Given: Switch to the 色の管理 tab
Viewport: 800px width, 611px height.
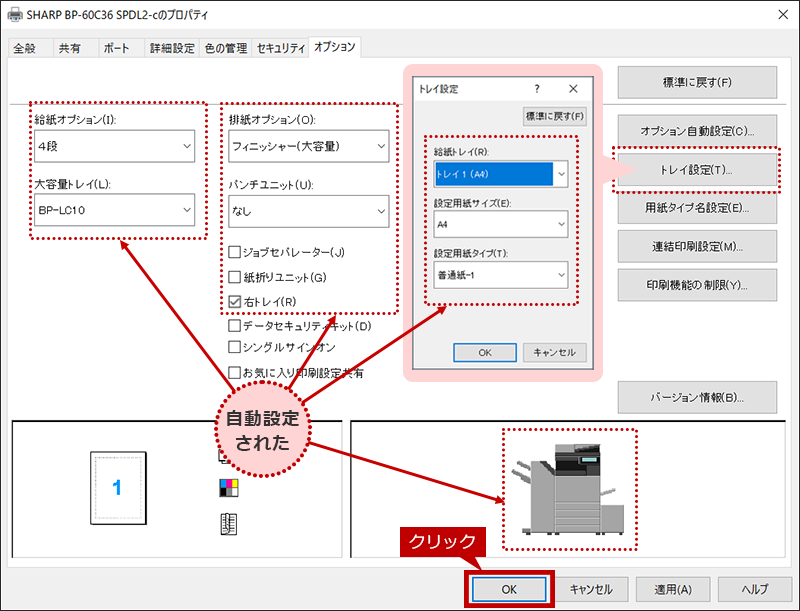Looking at the screenshot, I should (x=227, y=48).
